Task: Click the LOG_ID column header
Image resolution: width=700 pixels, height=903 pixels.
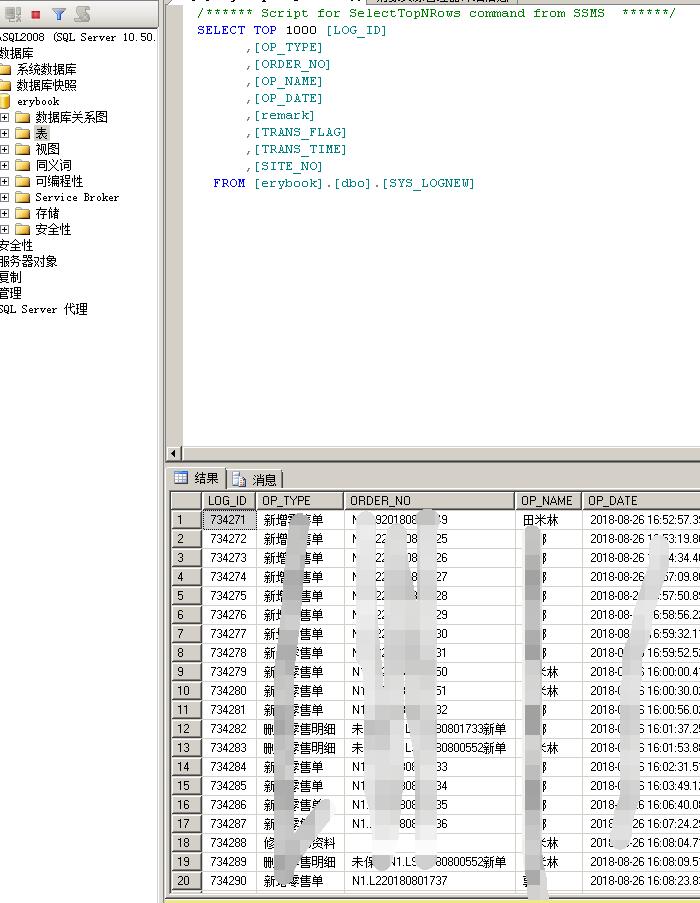Action: [229, 500]
